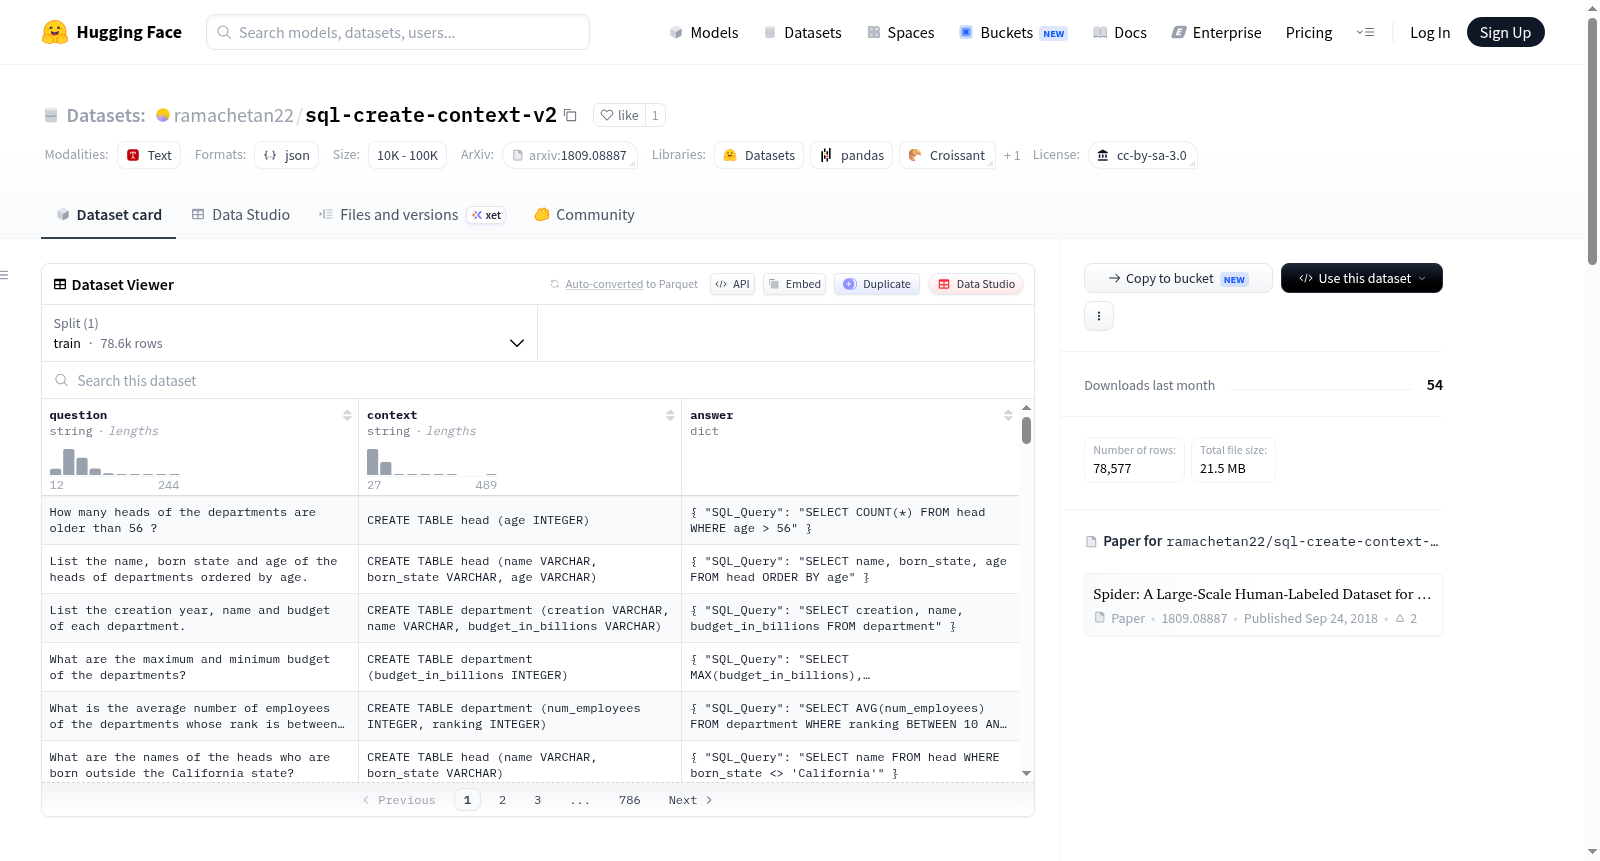Open Community tab

[x=585, y=215]
